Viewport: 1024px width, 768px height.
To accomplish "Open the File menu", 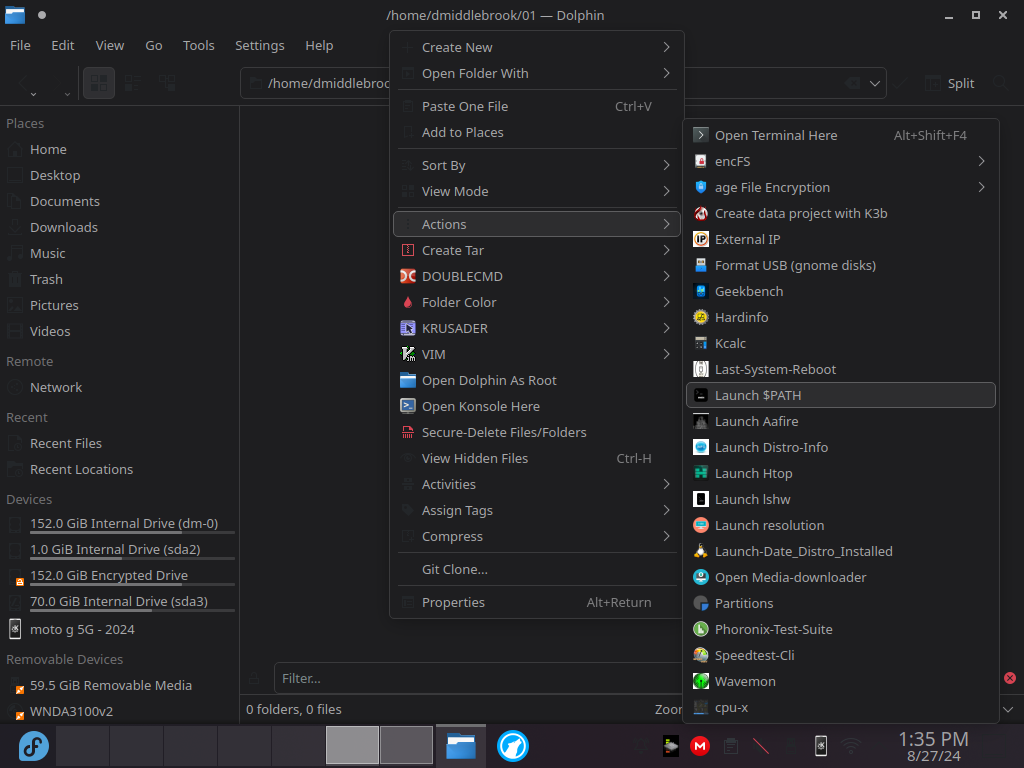I will coord(20,46).
